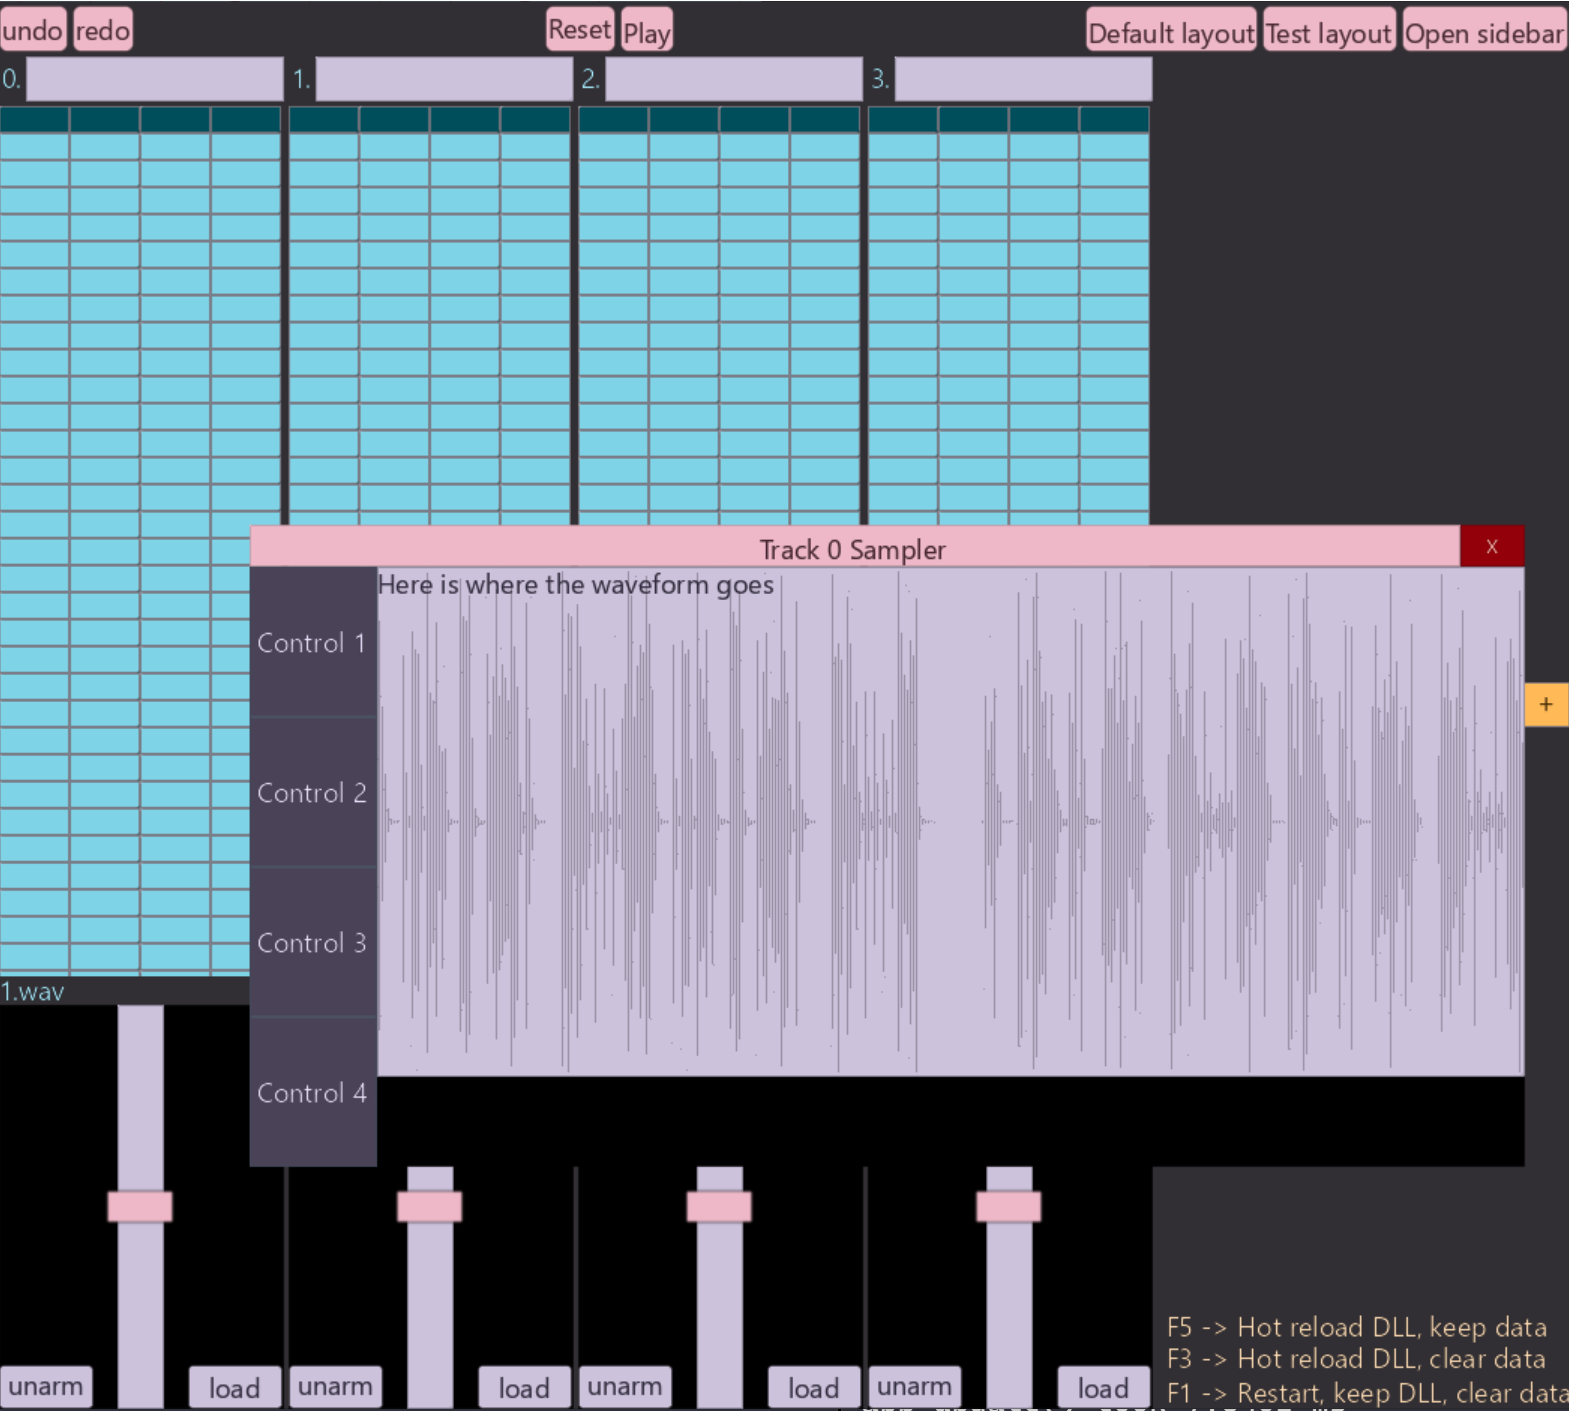Unarm track 2

coord(624,1387)
